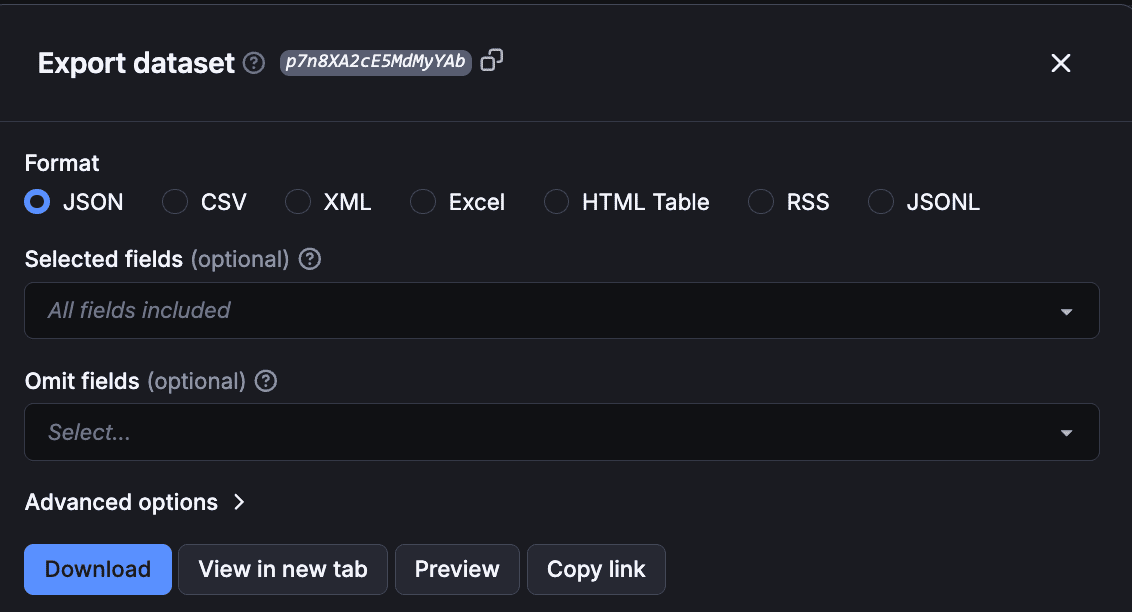This screenshot has width=1132, height=612.
Task: Click the Omit fields question mark icon
Action: 264,381
